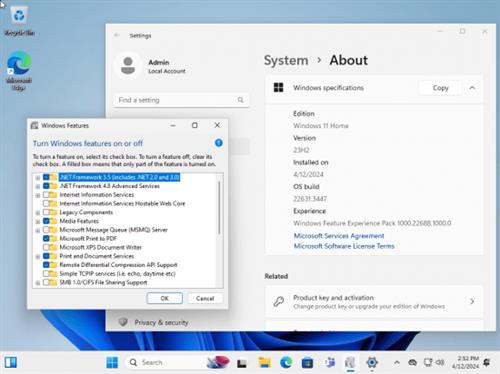This screenshot has width=500, height=374.
Task: Go to System in the breadcrumb
Action: point(286,60)
